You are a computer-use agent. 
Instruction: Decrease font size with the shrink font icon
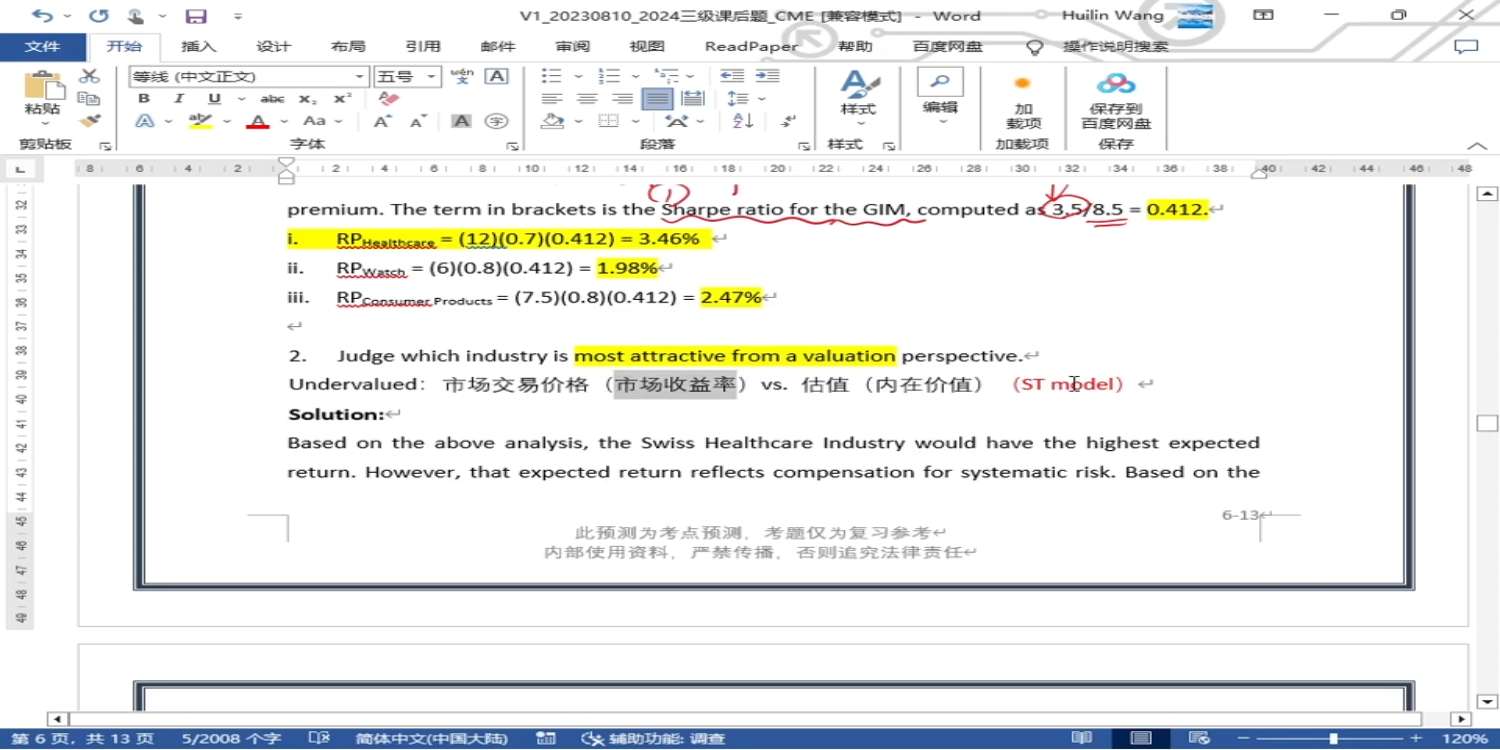(x=418, y=121)
